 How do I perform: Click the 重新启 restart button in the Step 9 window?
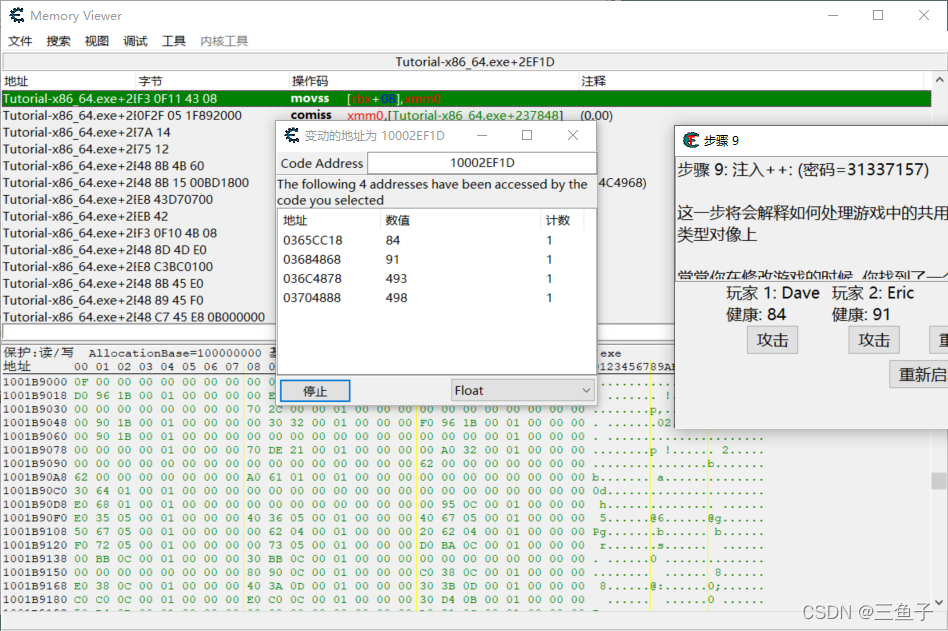pyautogui.click(x=919, y=375)
